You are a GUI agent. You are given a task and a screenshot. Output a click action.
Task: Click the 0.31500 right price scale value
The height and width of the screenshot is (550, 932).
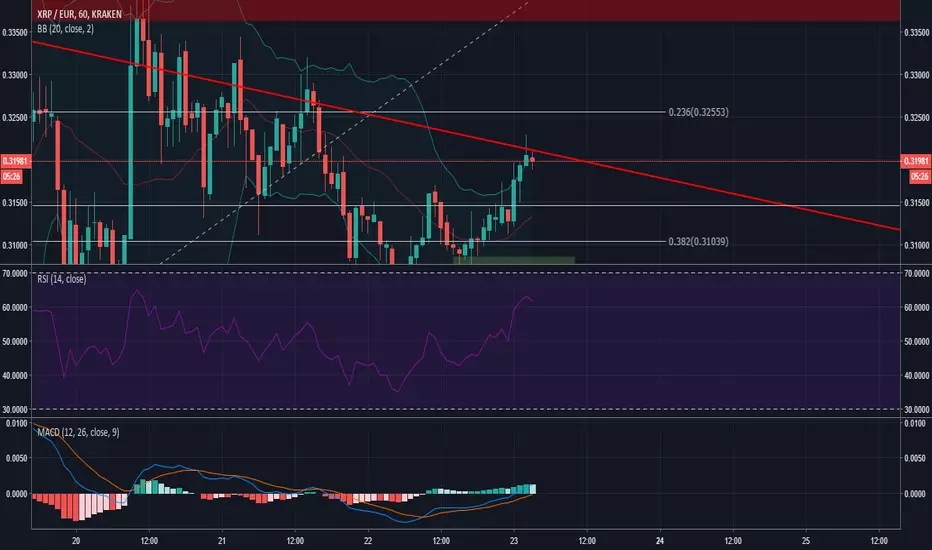coord(916,203)
